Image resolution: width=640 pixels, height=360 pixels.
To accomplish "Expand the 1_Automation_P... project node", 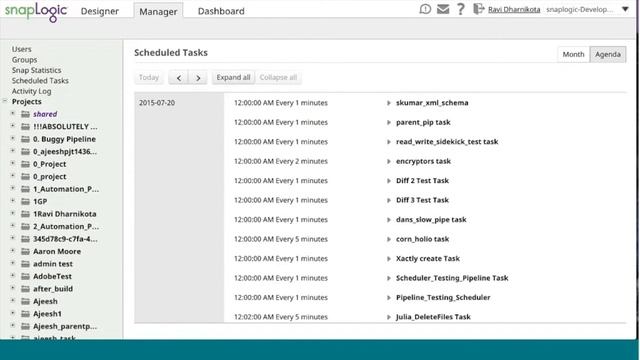I will 13,189.
